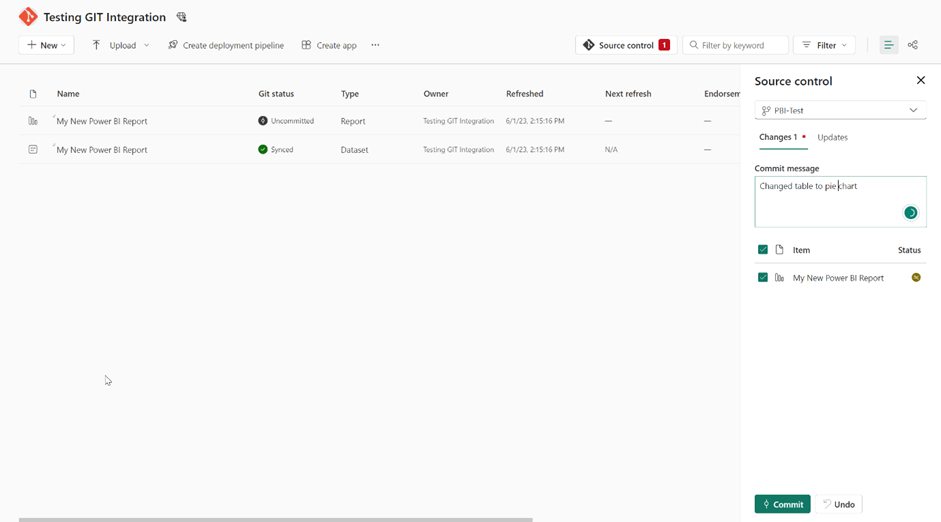Click the Synced status icon
This screenshot has width=941, height=522.
(x=263, y=149)
